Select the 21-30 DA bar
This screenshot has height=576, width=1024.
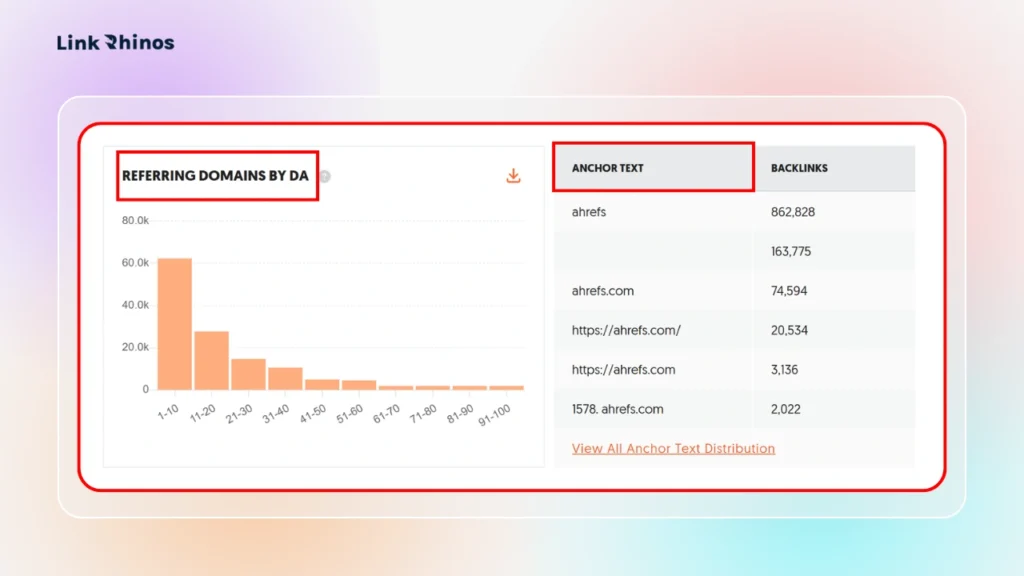(248, 374)
